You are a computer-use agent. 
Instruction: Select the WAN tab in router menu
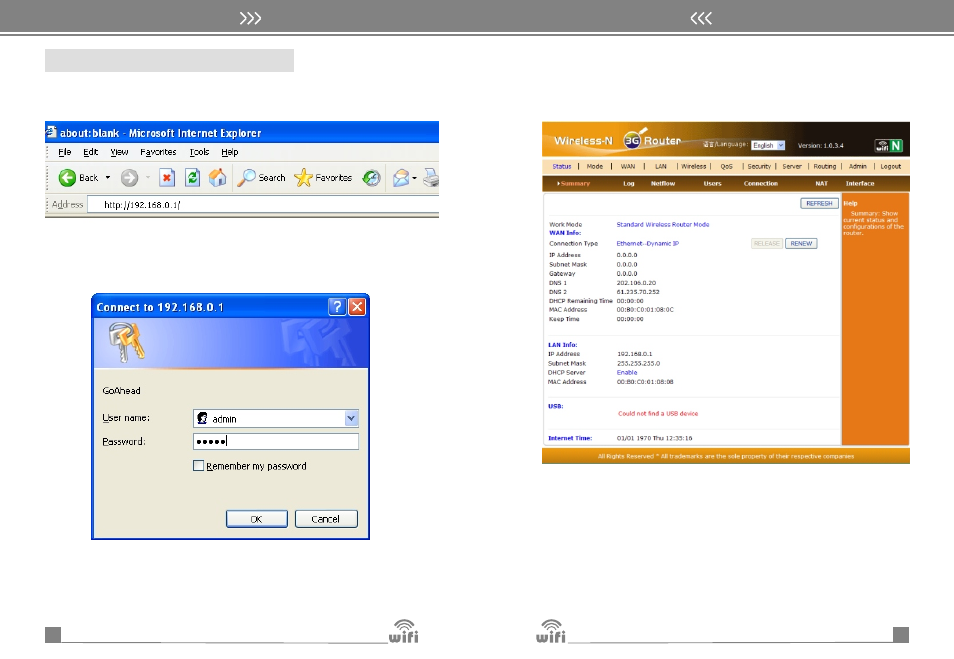pos(628,166)
